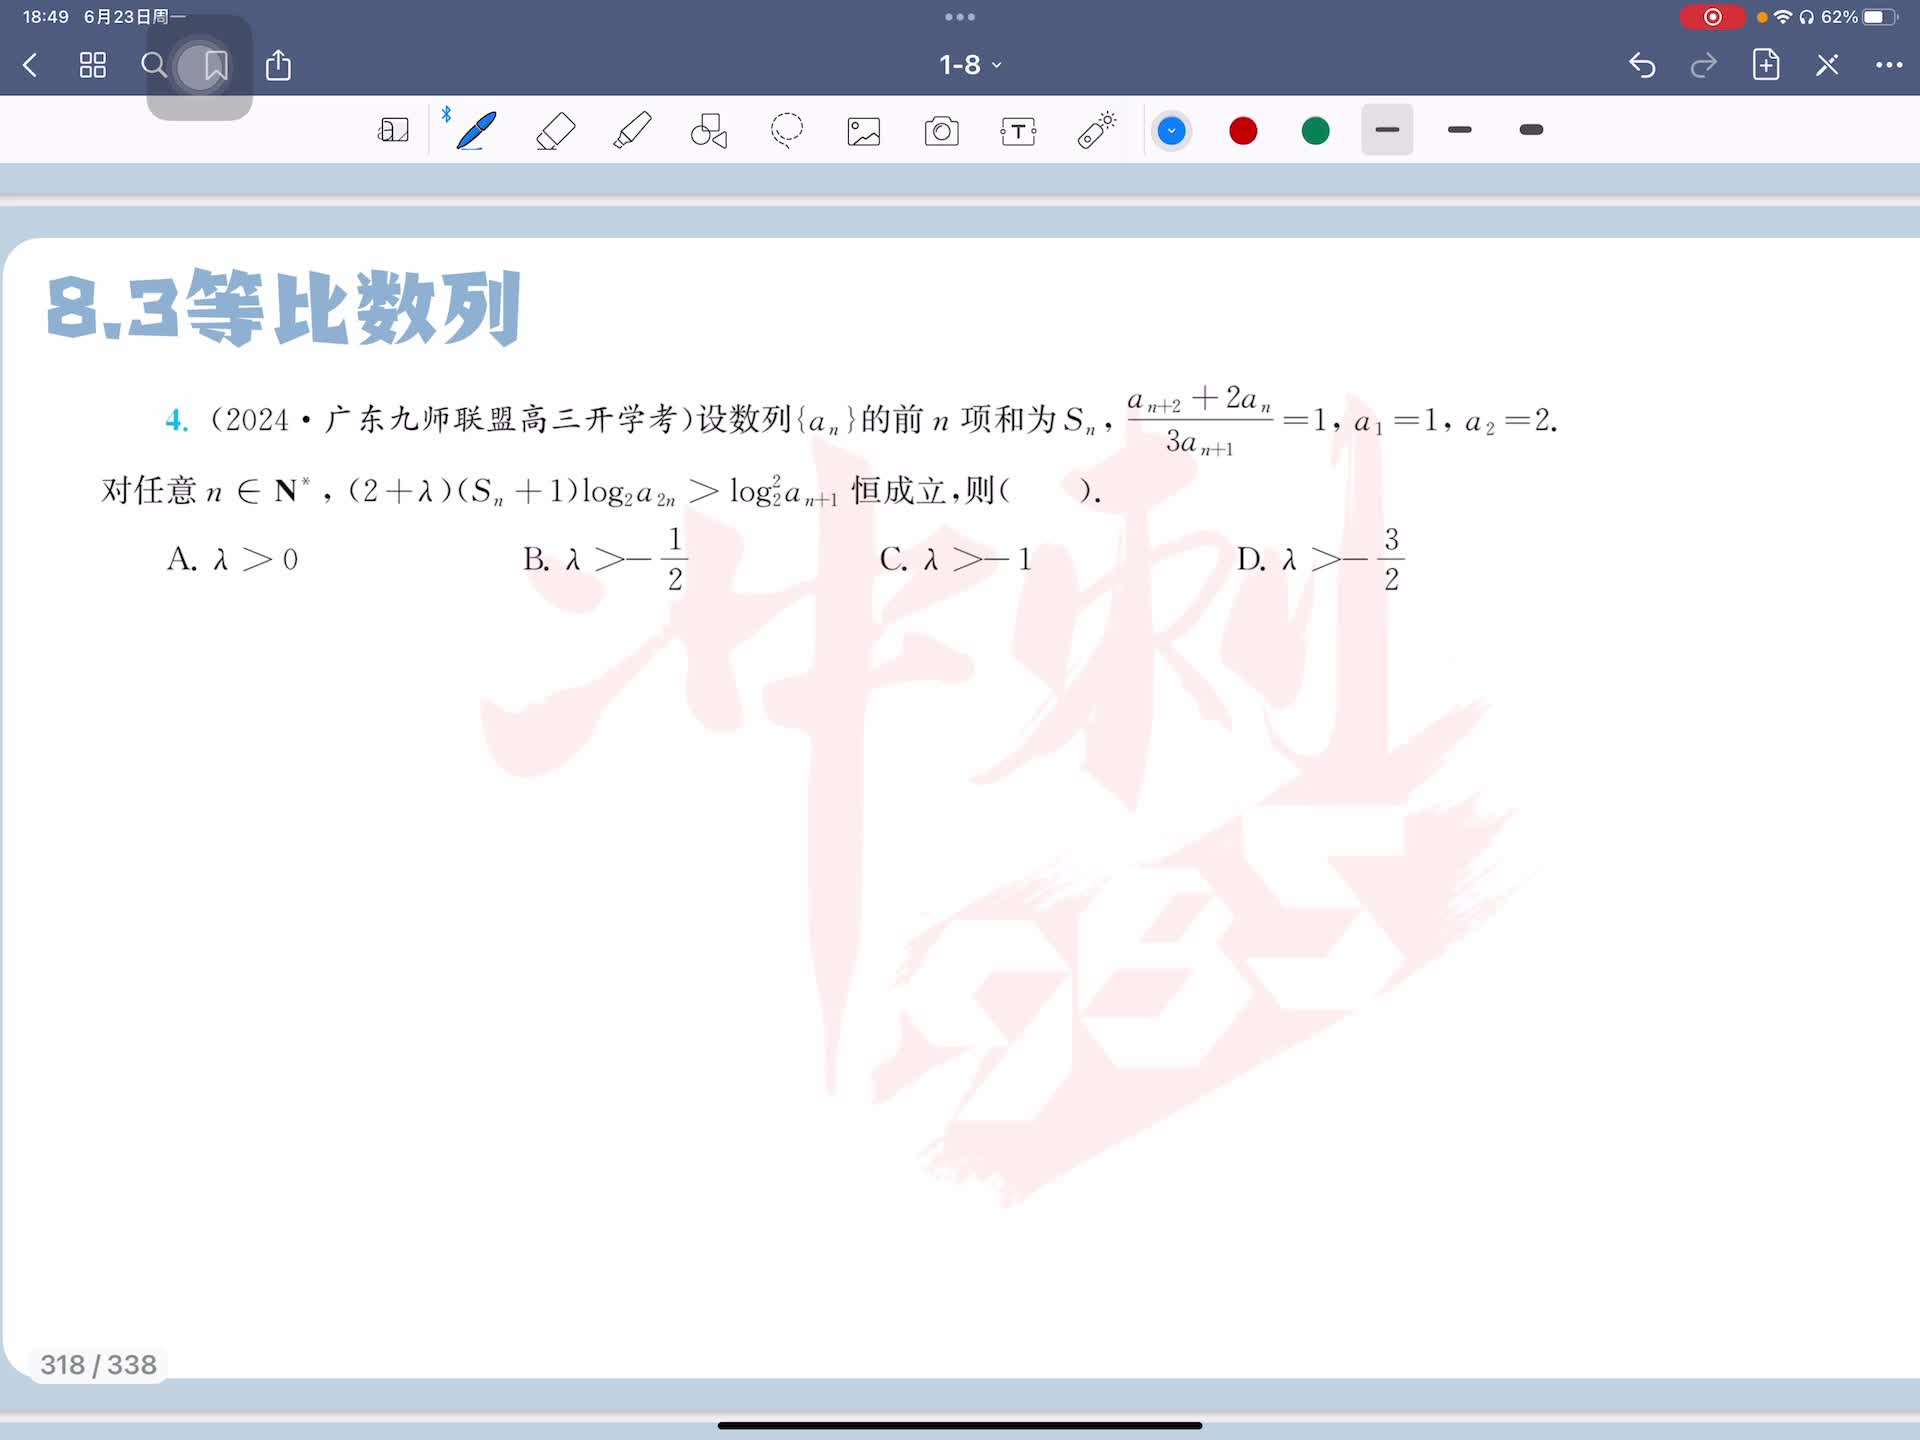This screenshot has height=1440, width=1920.
Task: Open the thumbnail grid view
Action: (x=93, y=65)
